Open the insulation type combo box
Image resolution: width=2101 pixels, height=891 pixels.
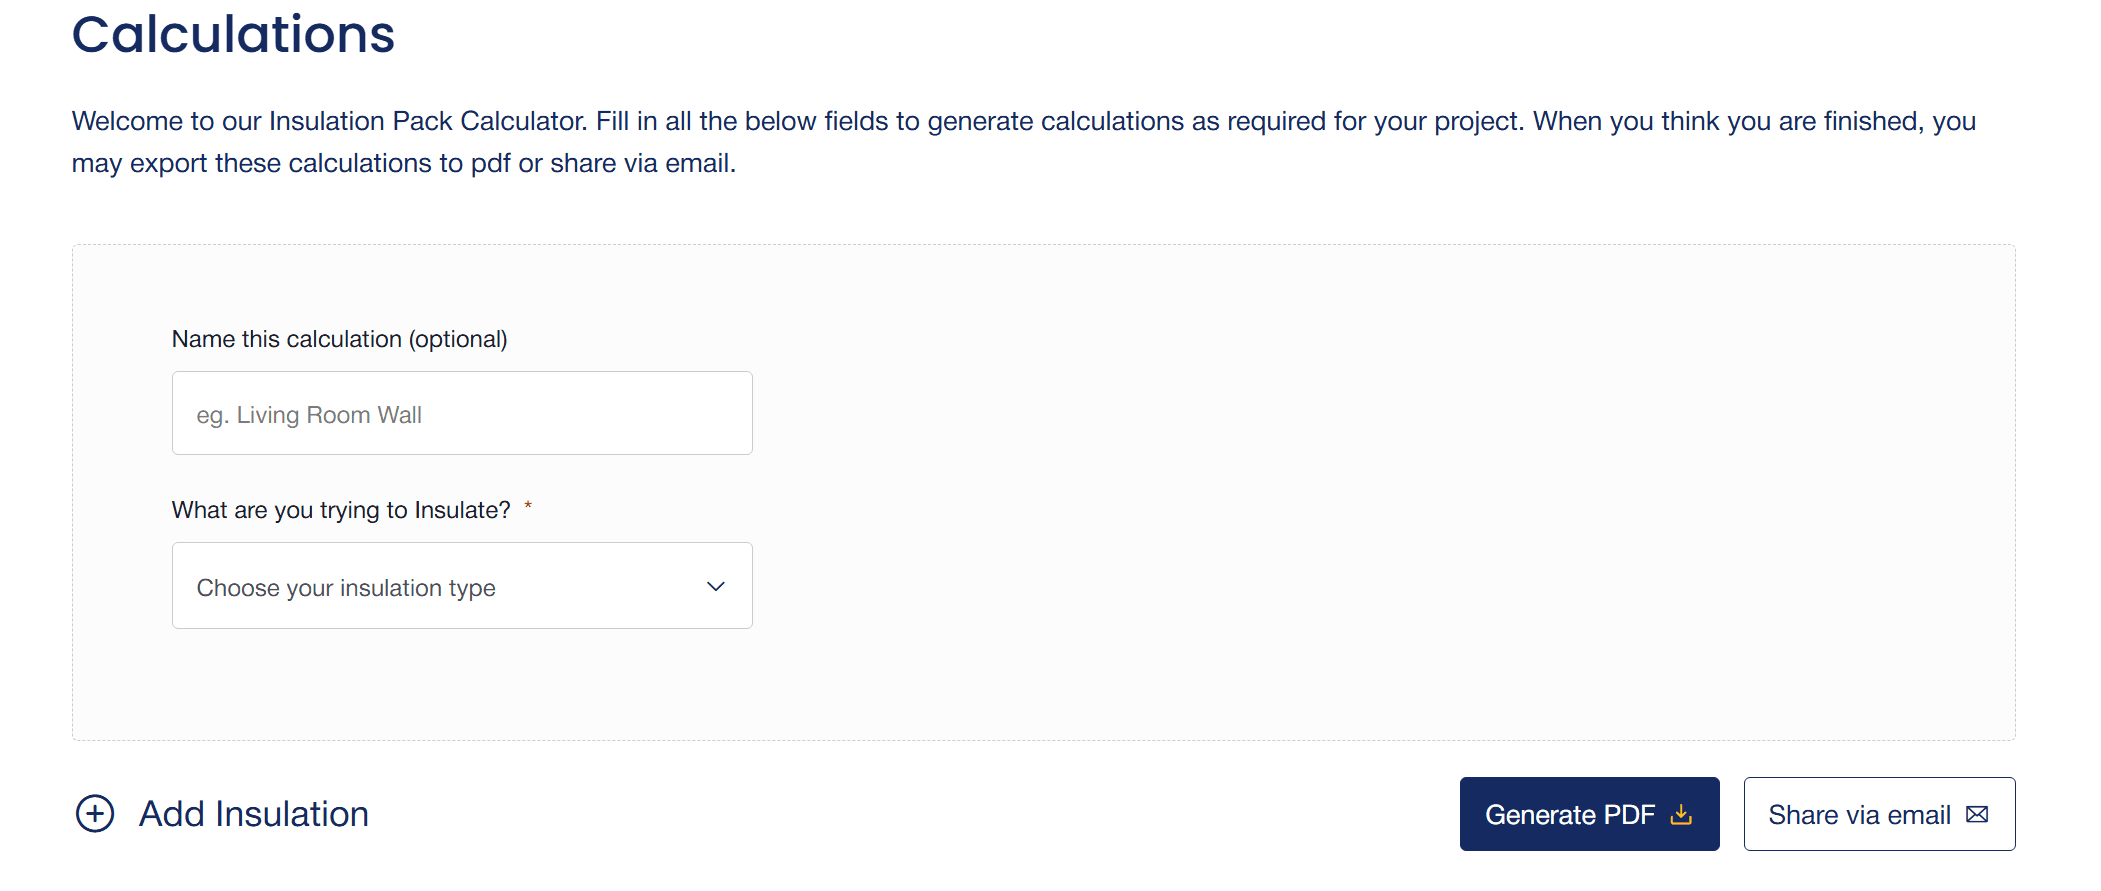[461, 586]
